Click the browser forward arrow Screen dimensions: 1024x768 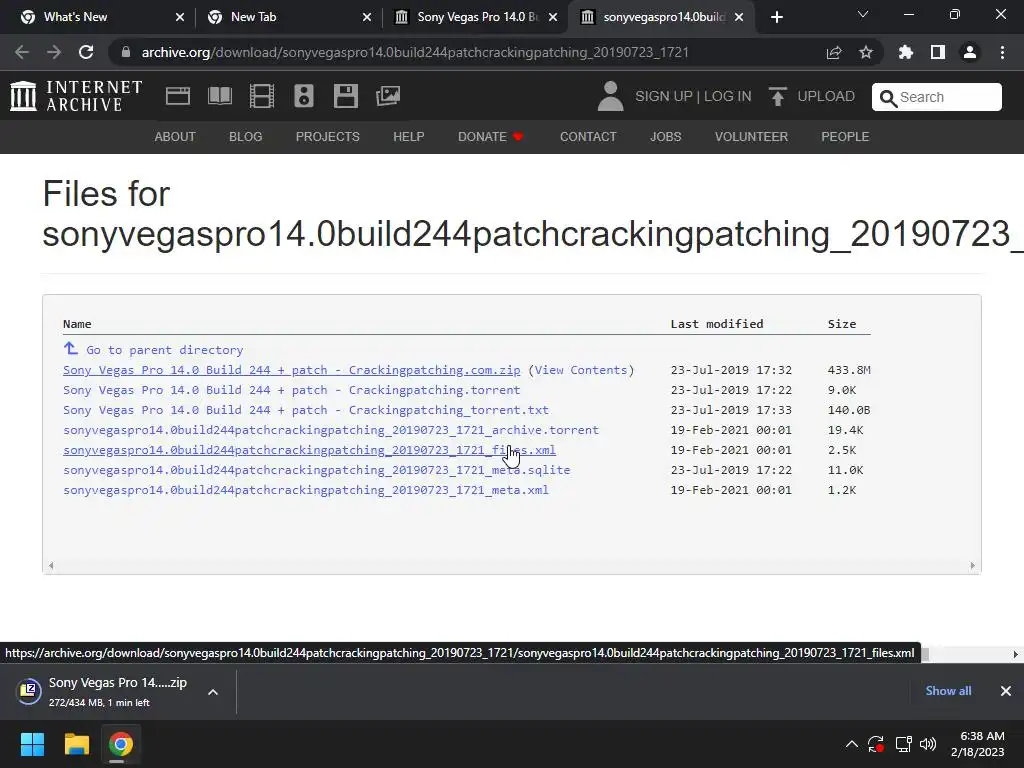coord(54,52)
